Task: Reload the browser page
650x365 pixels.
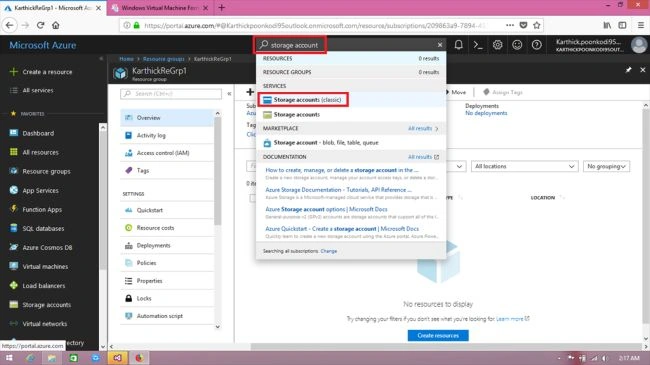Action: tap(40, 25)
